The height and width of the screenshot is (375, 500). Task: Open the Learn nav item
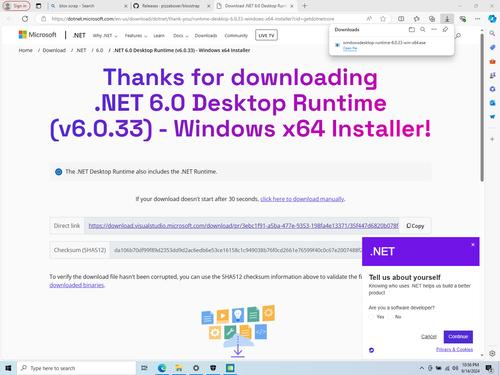pyautogui.click(x=159, y=35)
